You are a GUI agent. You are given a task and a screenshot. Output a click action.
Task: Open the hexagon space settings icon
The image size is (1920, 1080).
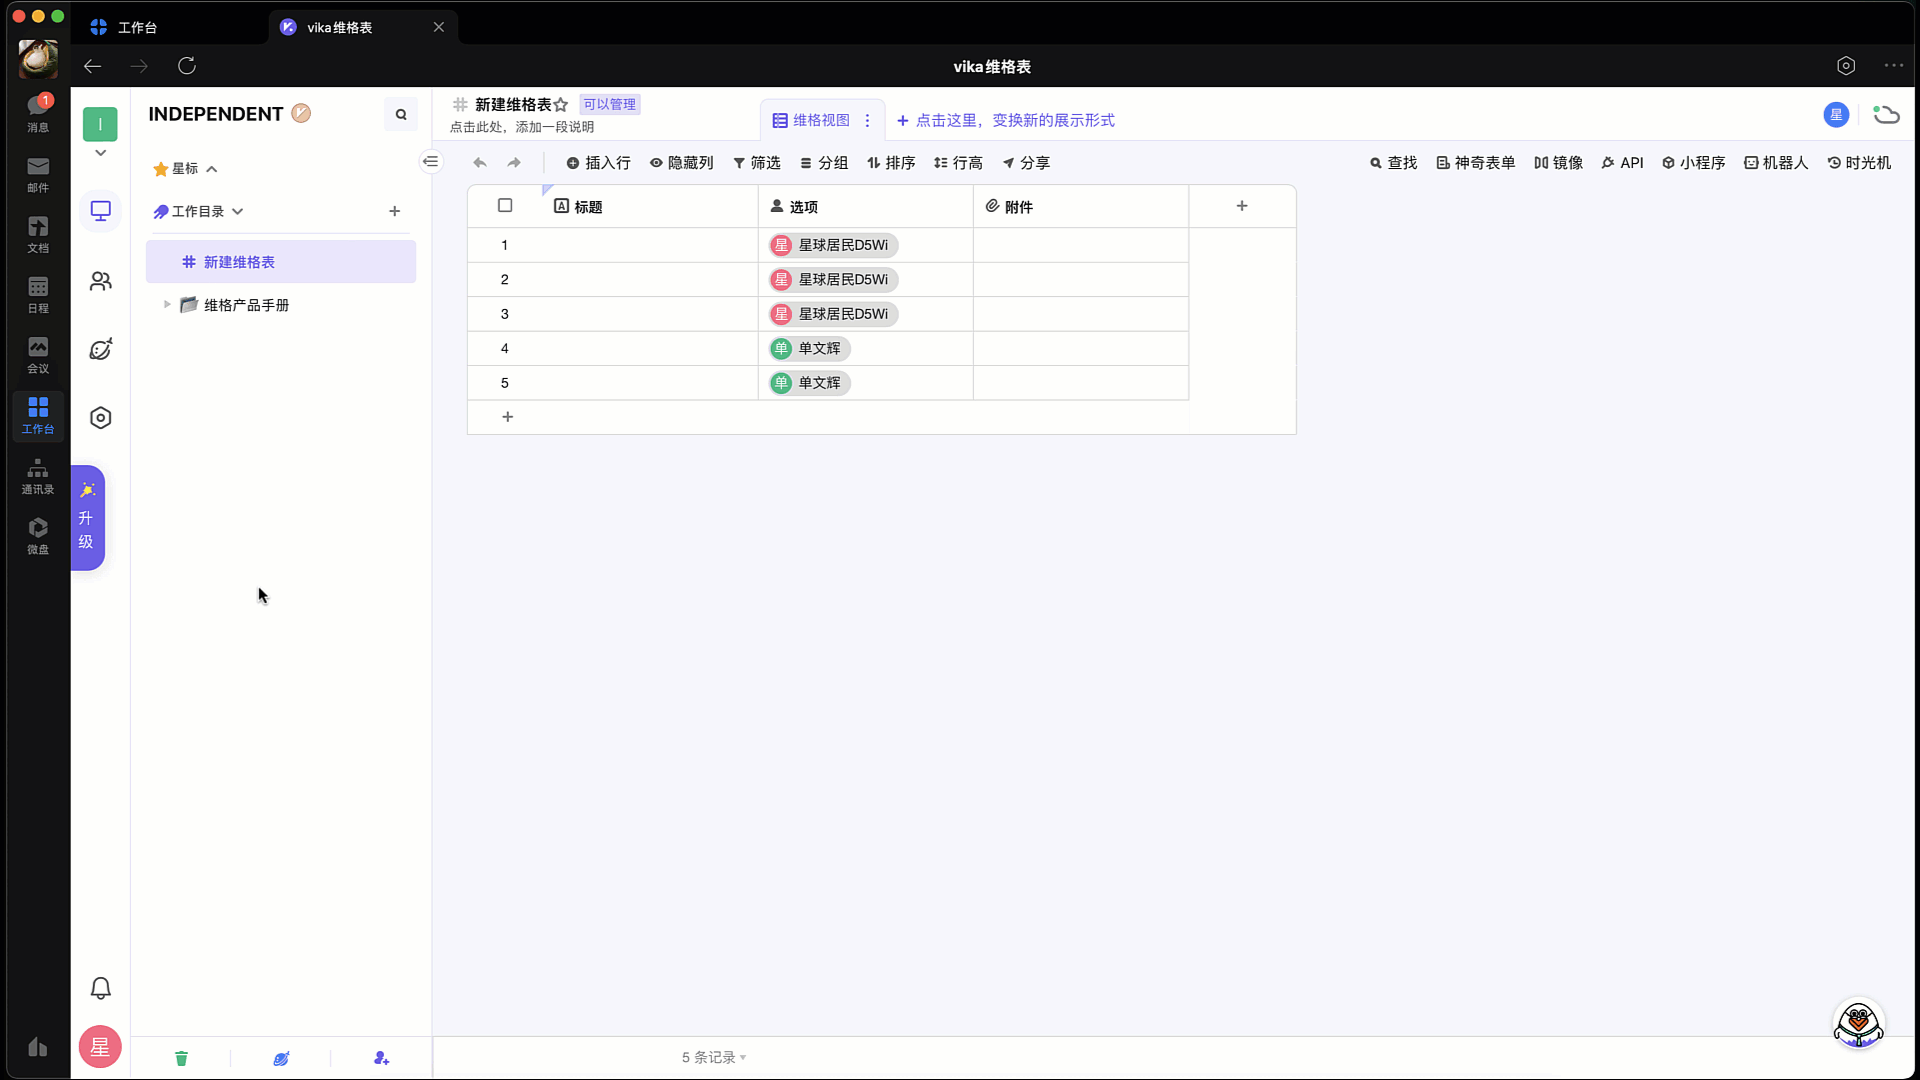tap(101, 418)
